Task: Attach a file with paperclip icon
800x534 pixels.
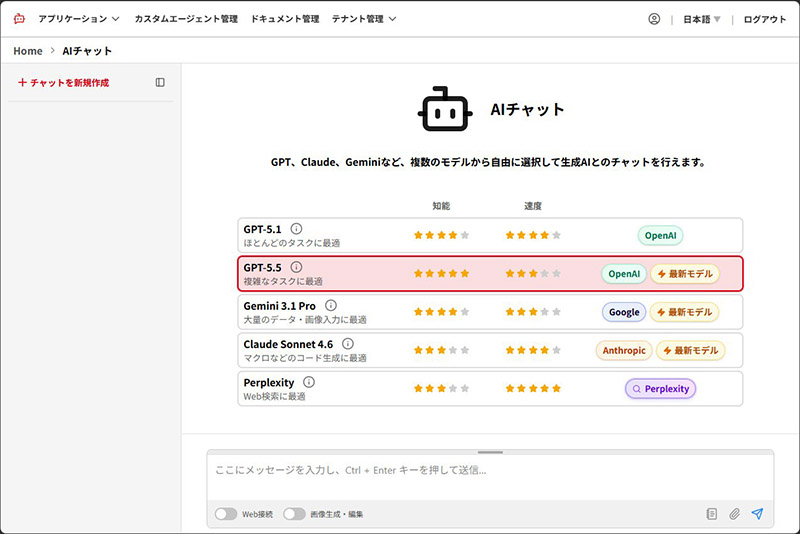Action: (734, 514)
